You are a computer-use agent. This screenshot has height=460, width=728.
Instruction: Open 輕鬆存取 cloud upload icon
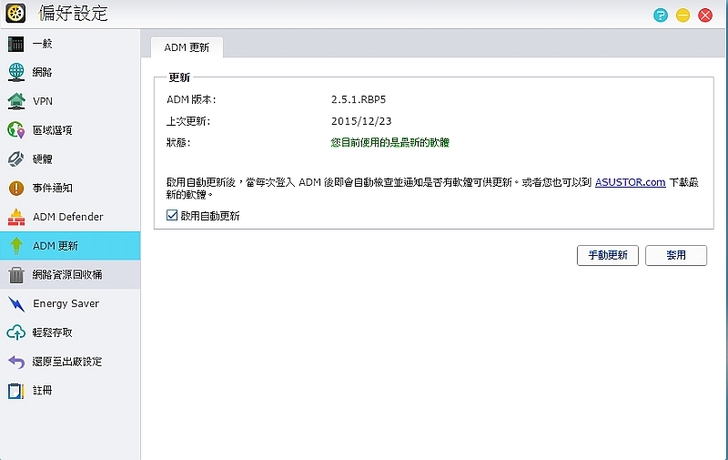coord(16,332)
